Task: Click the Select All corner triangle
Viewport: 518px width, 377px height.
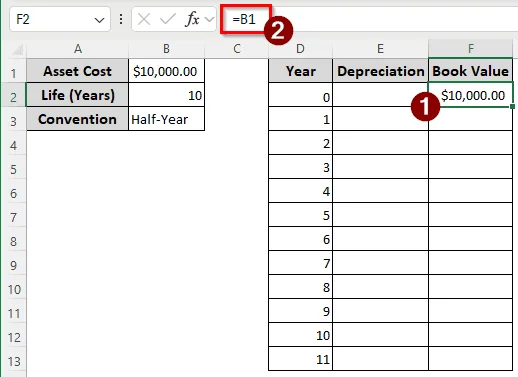Action: [17, 50]
